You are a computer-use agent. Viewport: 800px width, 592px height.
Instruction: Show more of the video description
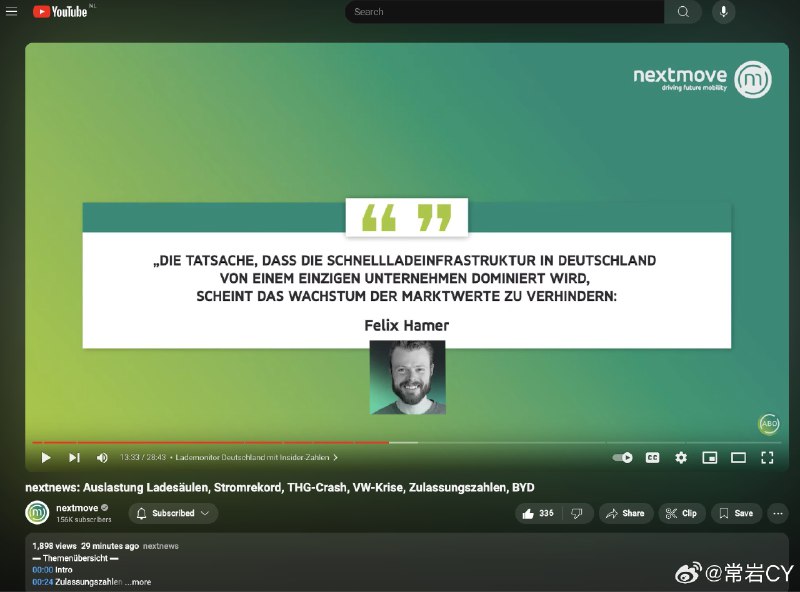[141, 582]
